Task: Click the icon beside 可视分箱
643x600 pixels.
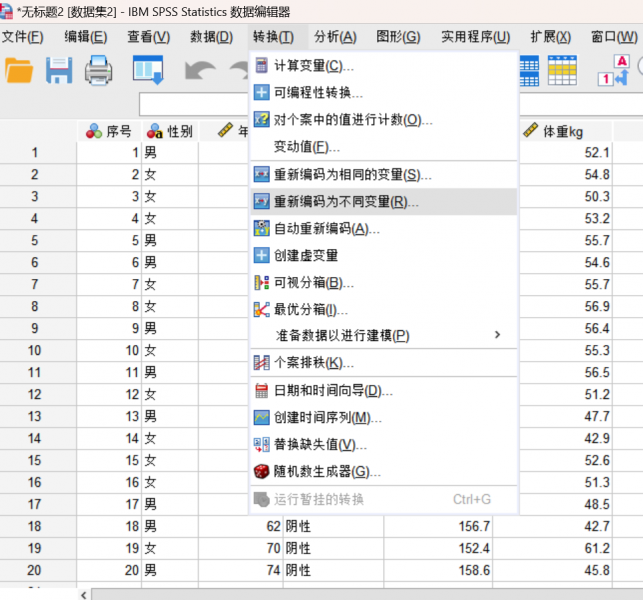Action: click(261, 283)
